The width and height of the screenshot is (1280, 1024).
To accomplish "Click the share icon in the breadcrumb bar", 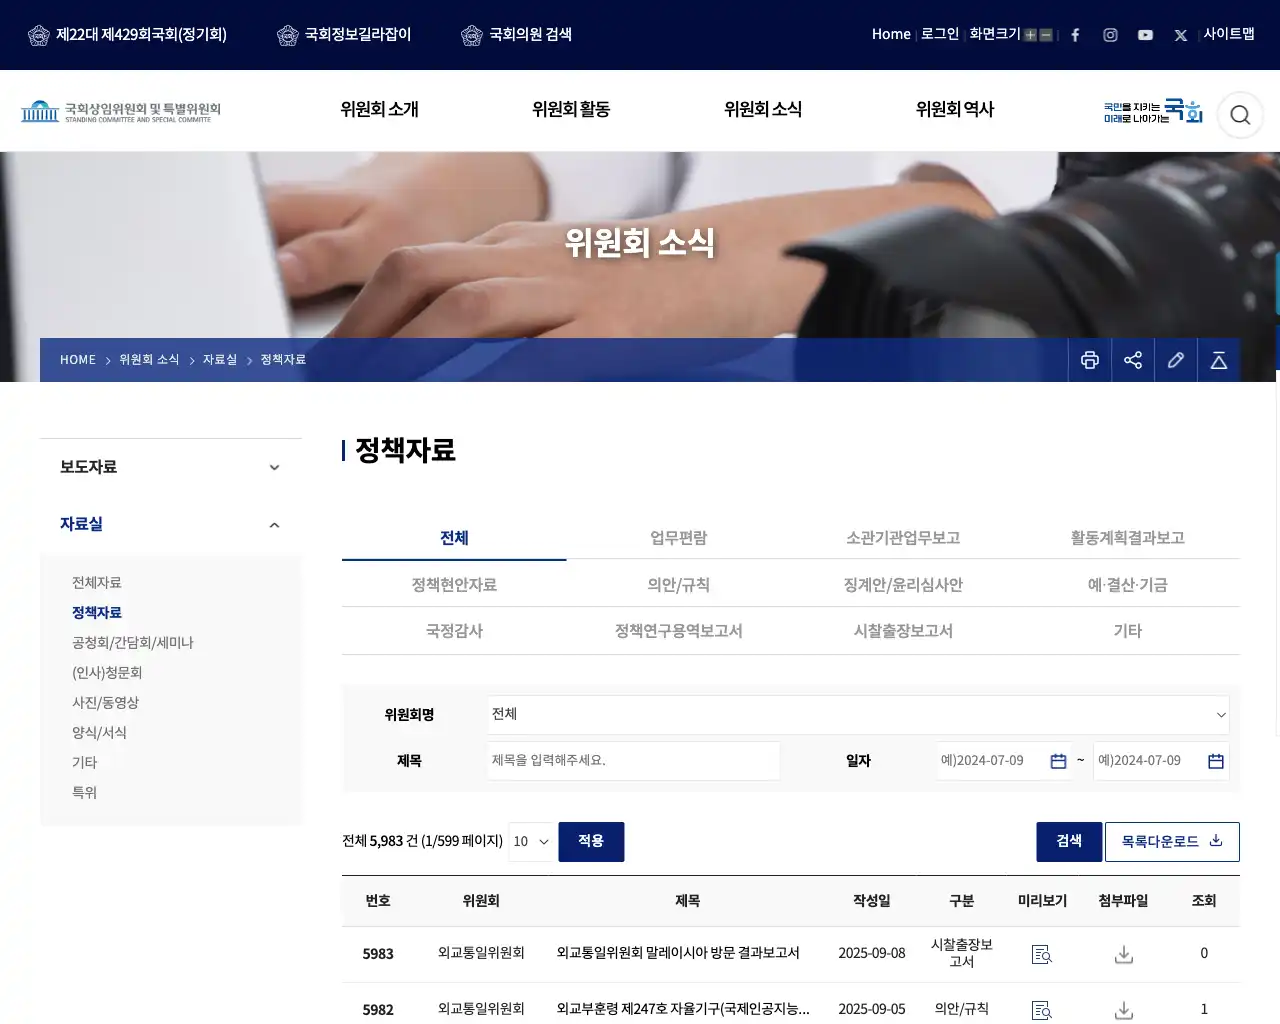I will [x=1133, y=360].
